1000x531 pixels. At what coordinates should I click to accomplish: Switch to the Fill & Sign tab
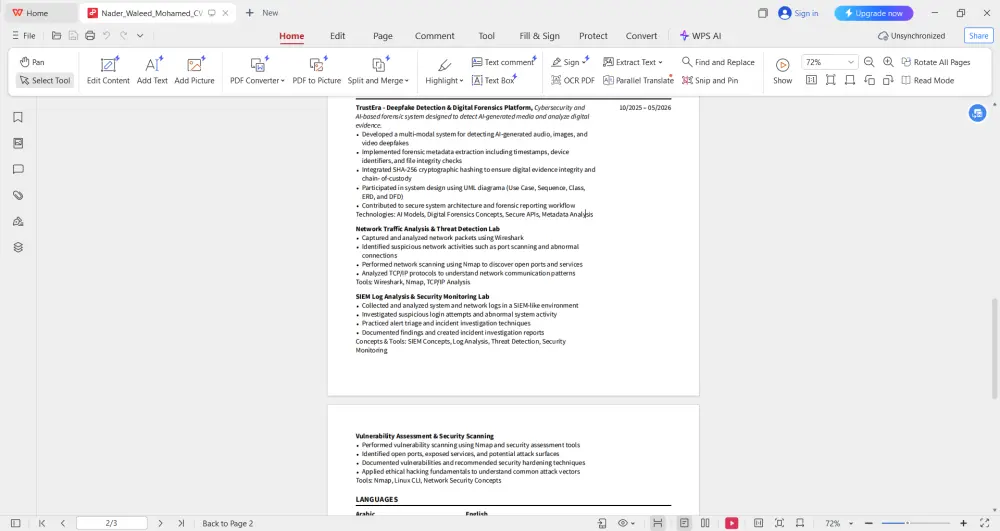[x=539, y=36]
